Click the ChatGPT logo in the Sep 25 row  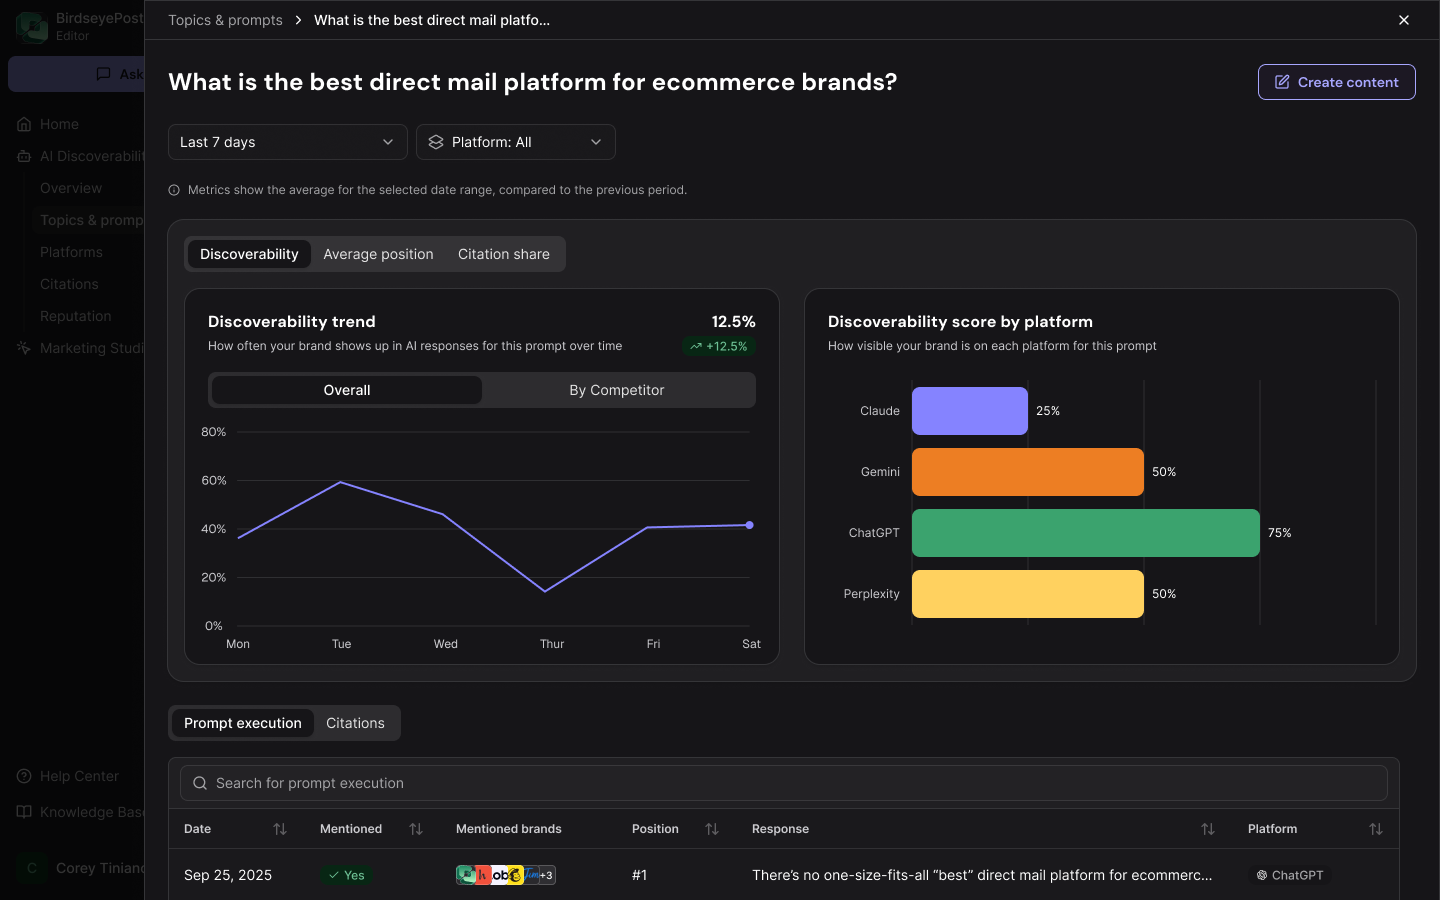(1262, 875)
